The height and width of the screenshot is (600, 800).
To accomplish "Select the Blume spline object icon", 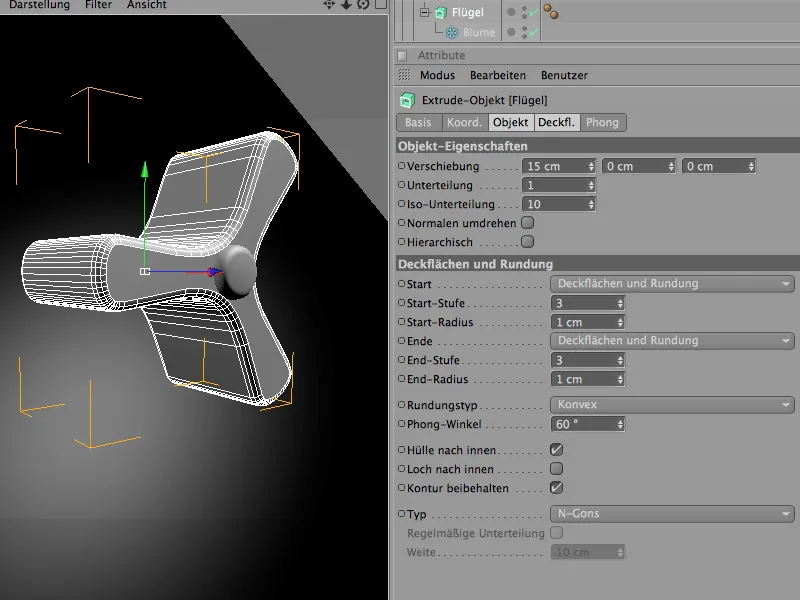I will 452,32.
